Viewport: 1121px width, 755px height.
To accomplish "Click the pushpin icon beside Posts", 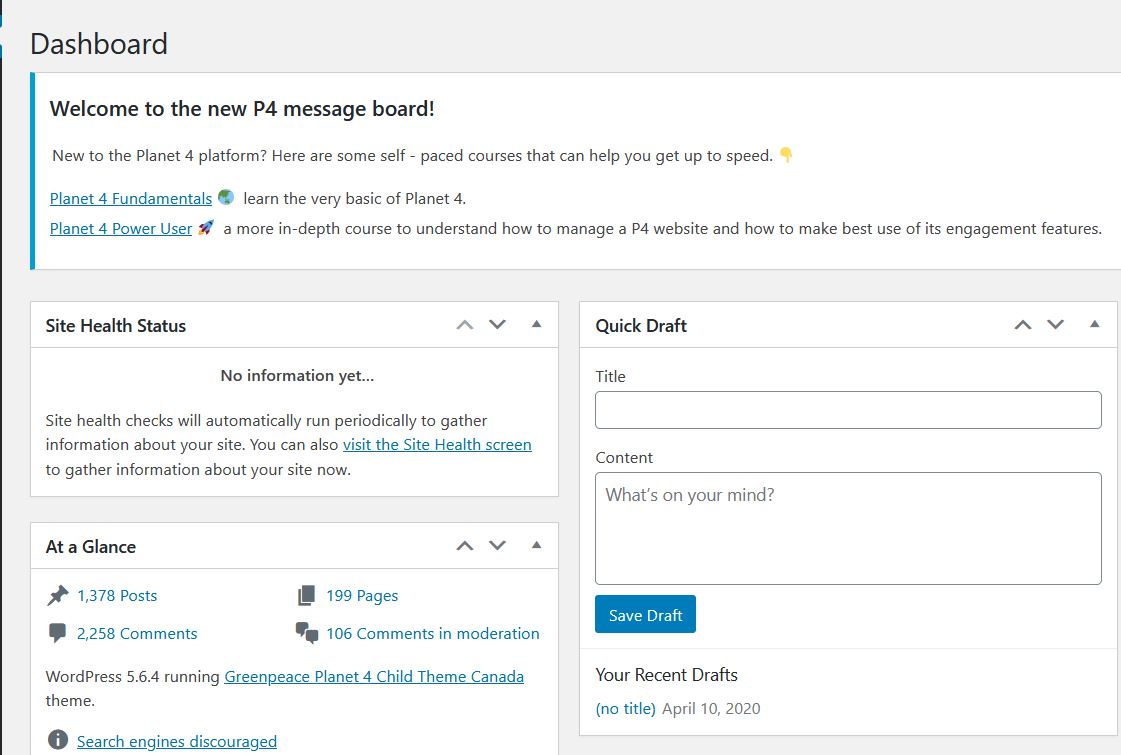I will (57, 596).
